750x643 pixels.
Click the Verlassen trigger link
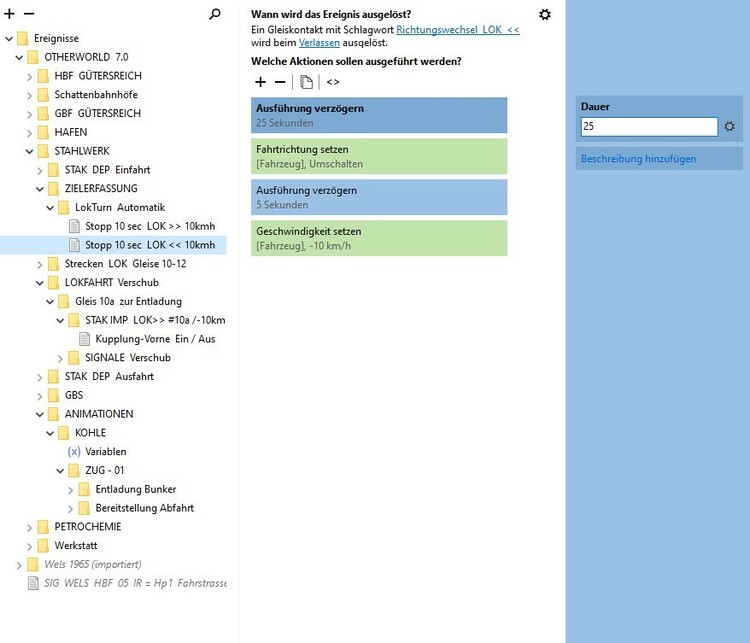pos(319,43)
